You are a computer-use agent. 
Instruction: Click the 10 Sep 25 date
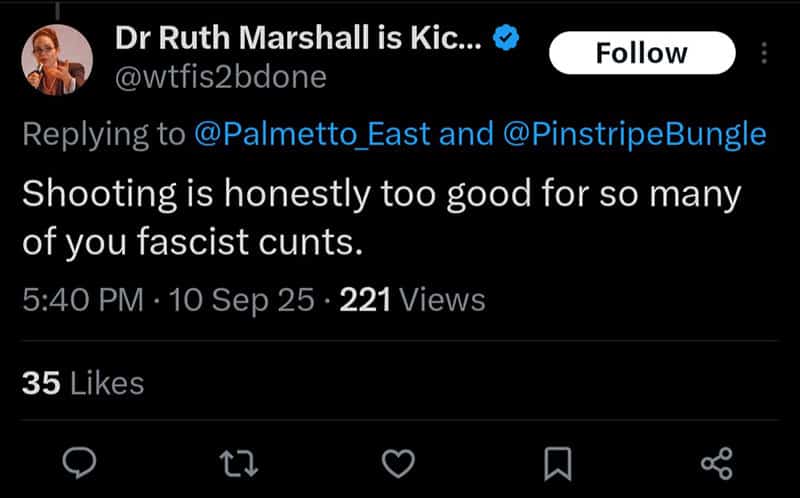(x=241, y=300)
